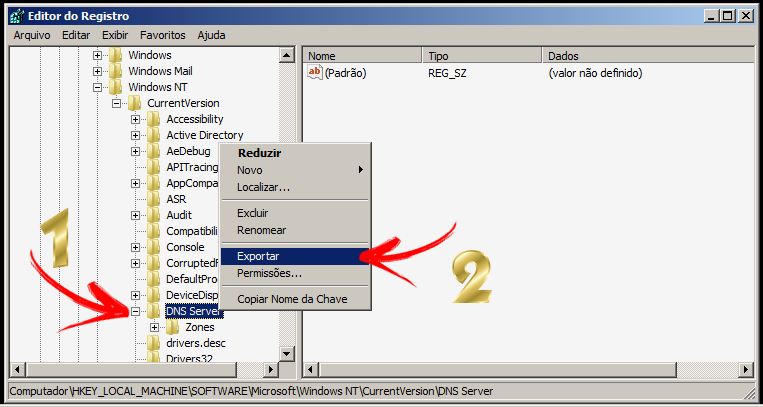Viewport: 763px width, 407px height.
Task: Choose Excluir in the context menu
Action: click(294, 213)
